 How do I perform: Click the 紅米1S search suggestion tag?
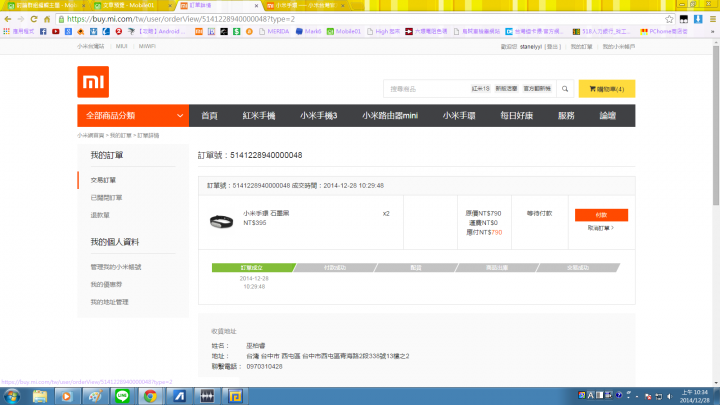tap(480, 89)
